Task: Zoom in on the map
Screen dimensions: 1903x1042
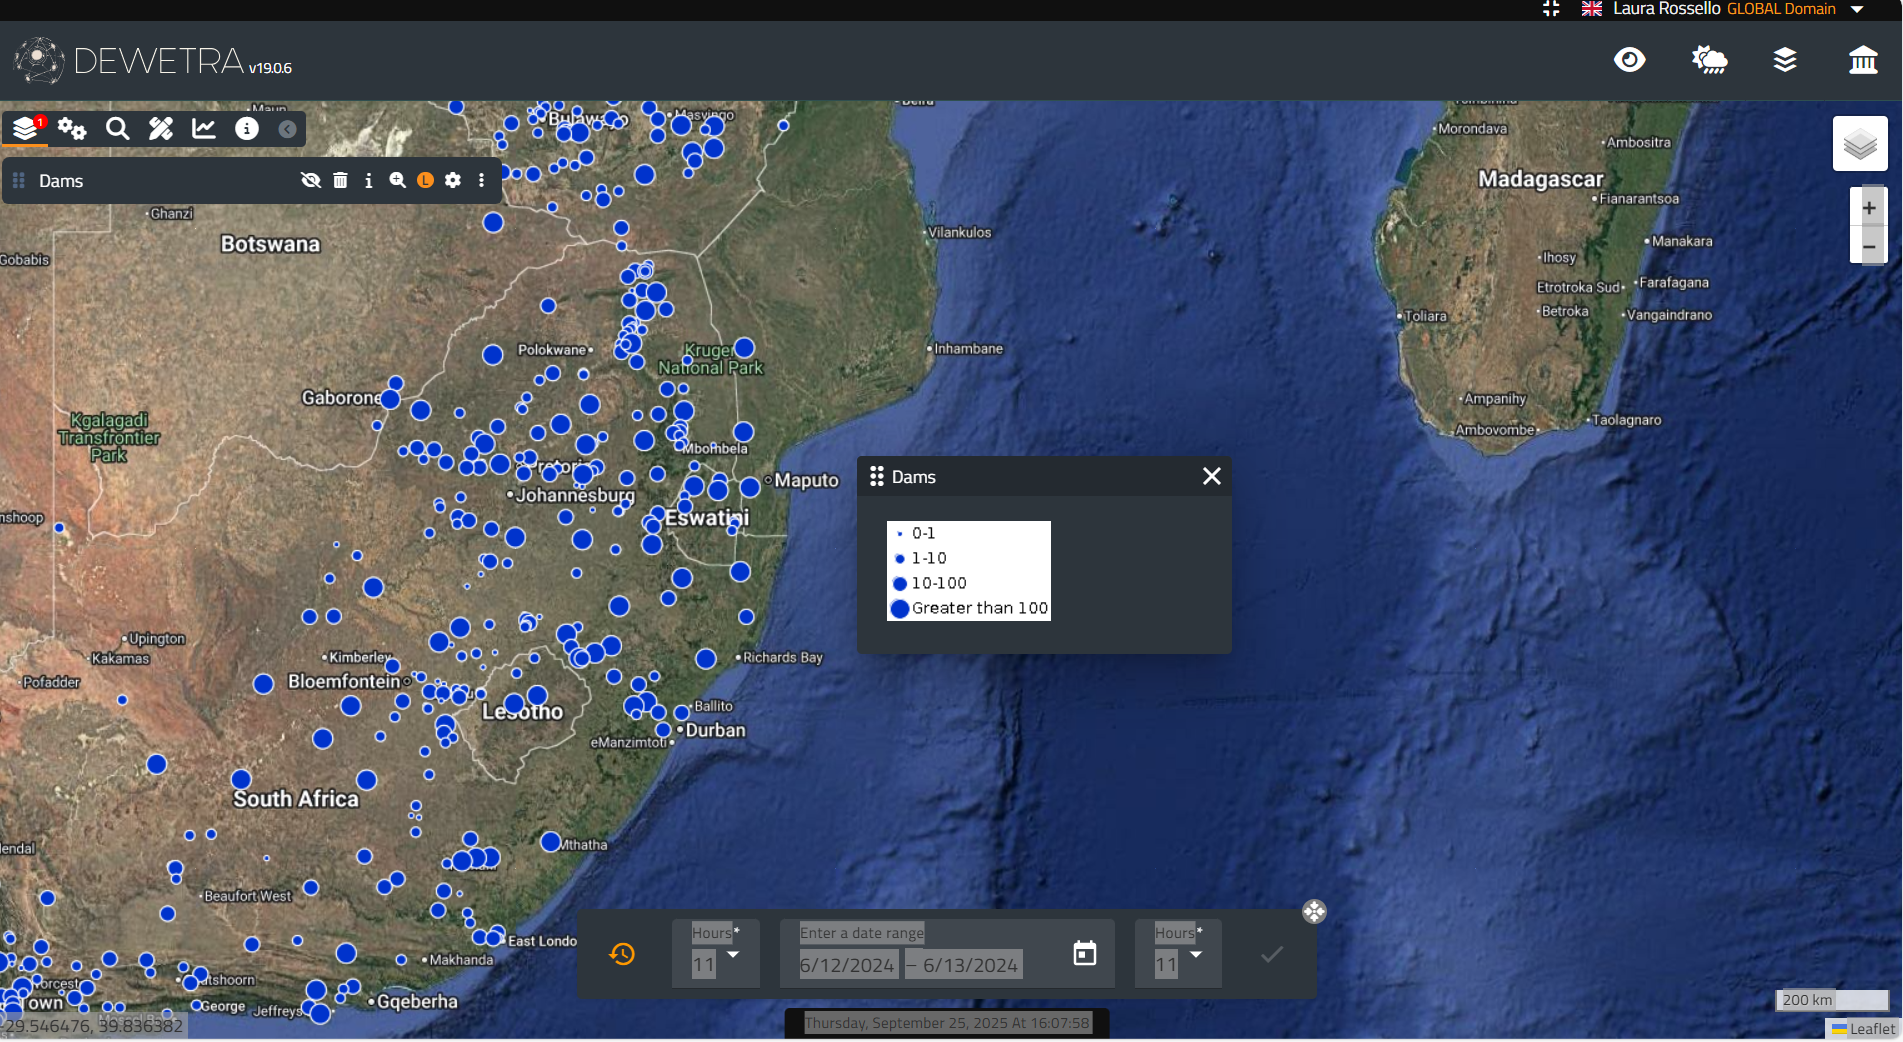Action: tap(1868, 208)
